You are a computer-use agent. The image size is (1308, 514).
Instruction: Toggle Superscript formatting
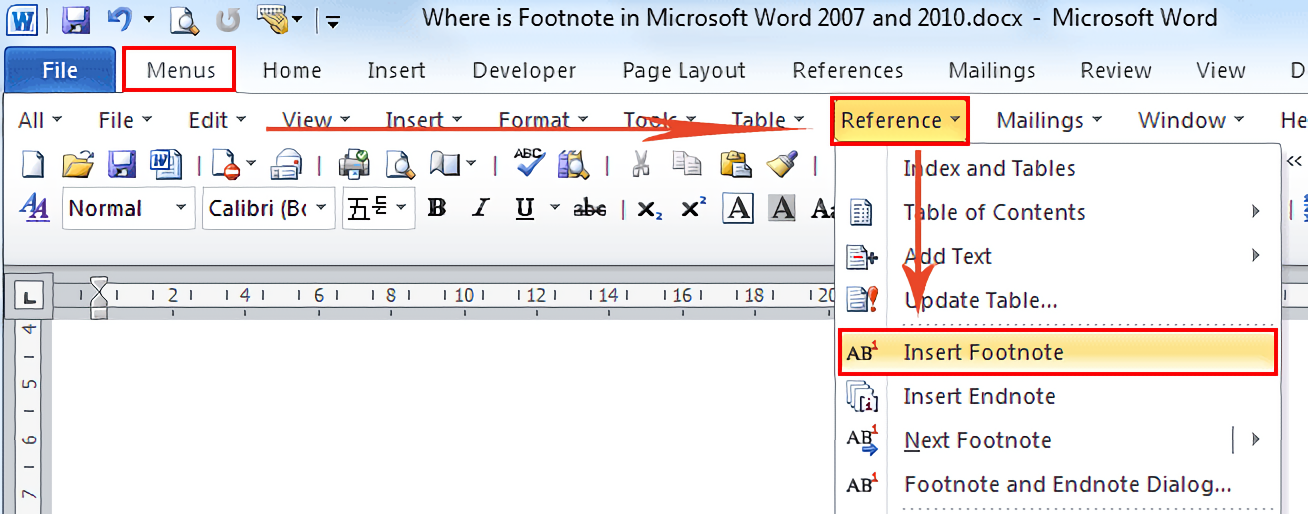(x=693, y=208)
